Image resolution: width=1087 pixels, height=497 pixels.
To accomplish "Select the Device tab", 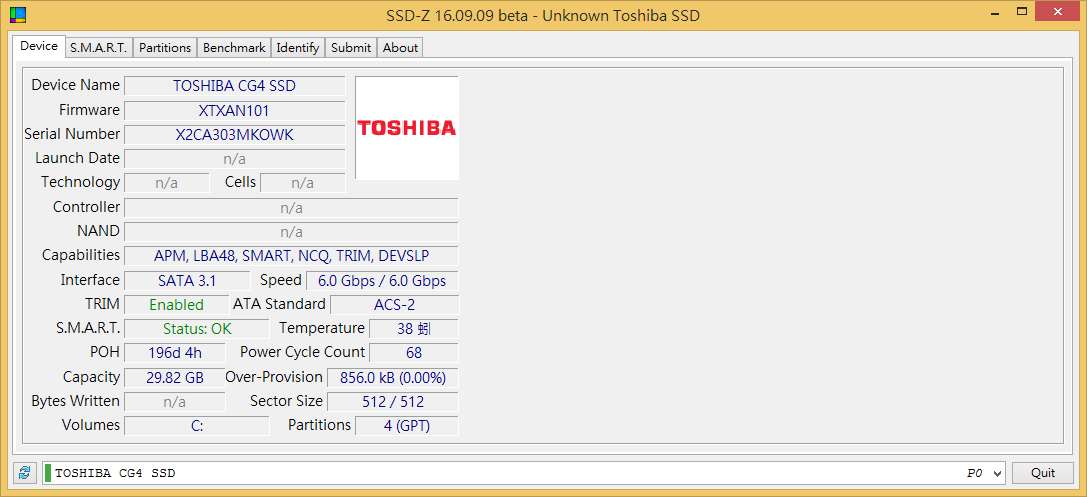I will (39, 46).
